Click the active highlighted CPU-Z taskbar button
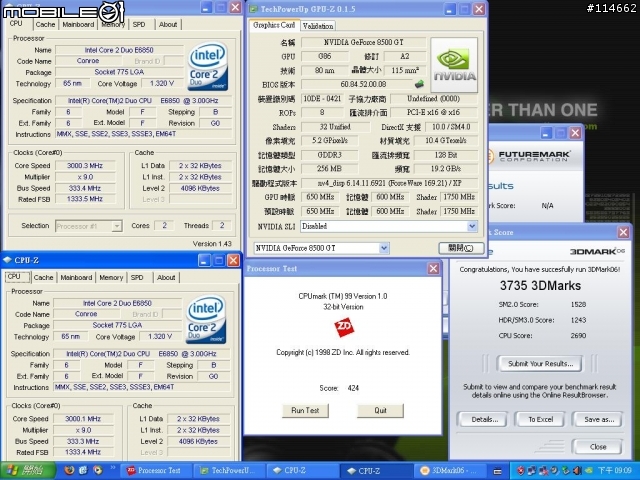The height and width of the screenshot is (480, 640). [376, 471]
